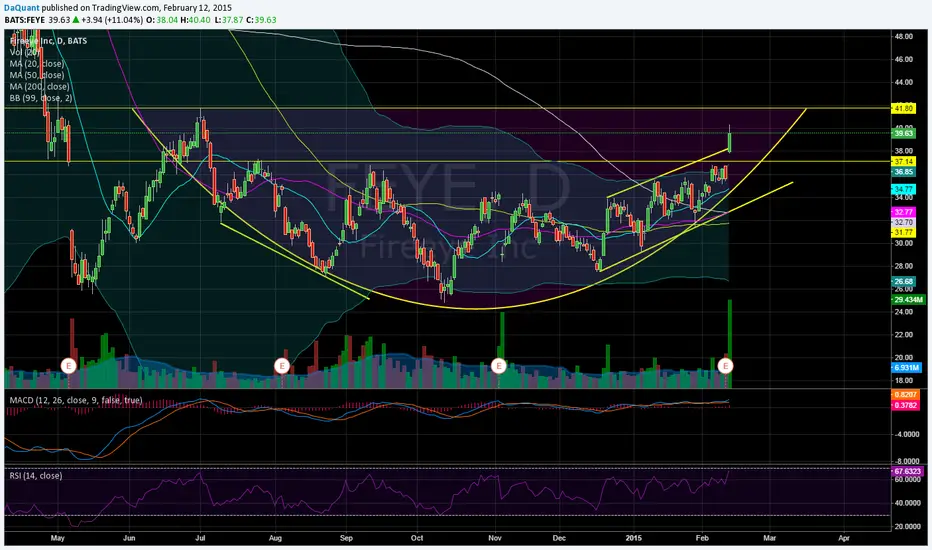Click the C:39.63 close value in header
Screen dimensions: 932x550
click(x=261, y=20)
